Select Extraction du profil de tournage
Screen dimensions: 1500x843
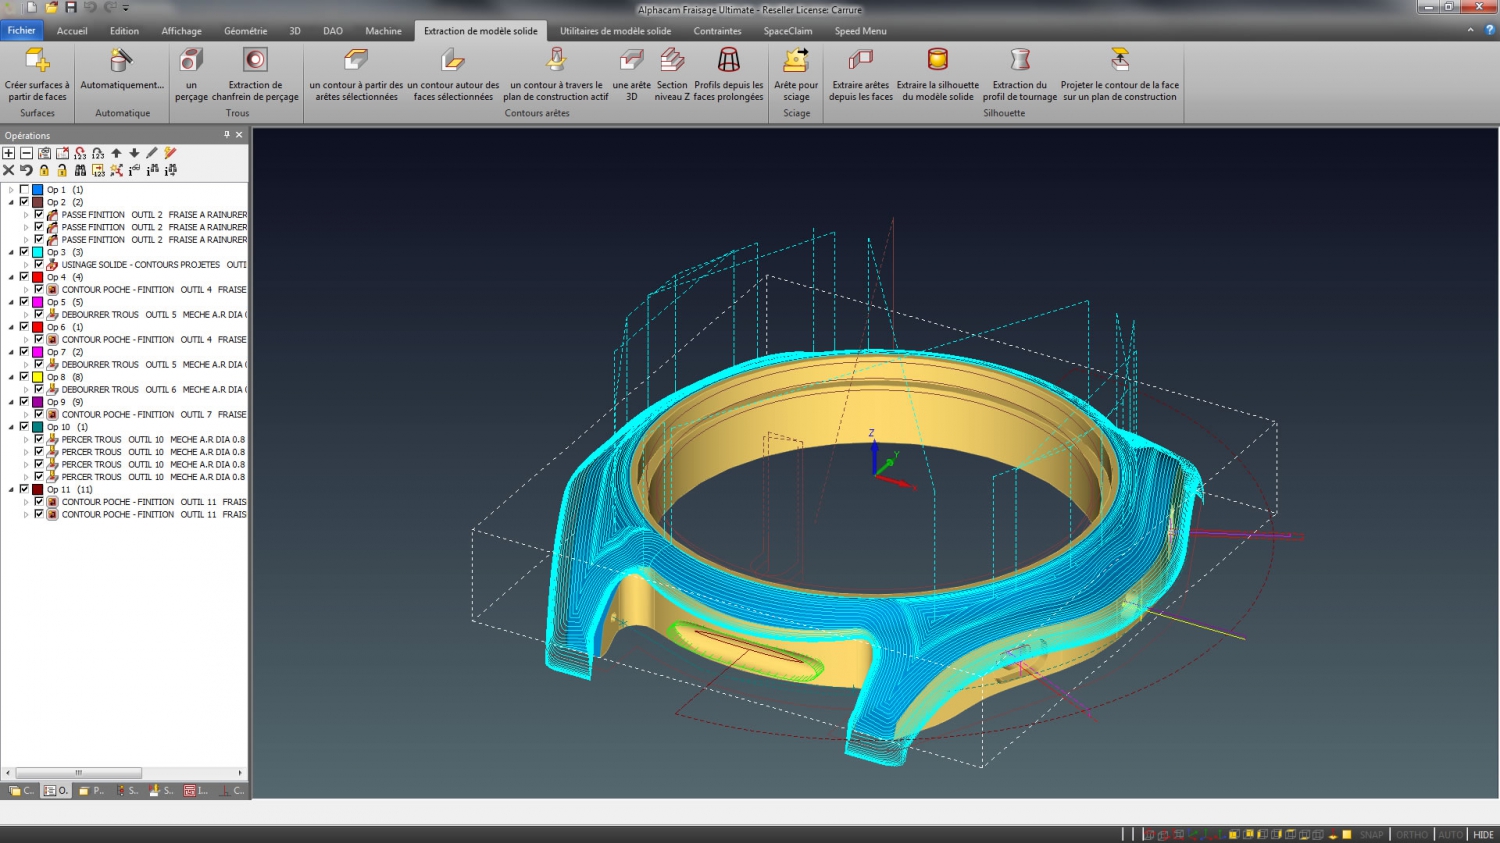[x=1019, y=74]
